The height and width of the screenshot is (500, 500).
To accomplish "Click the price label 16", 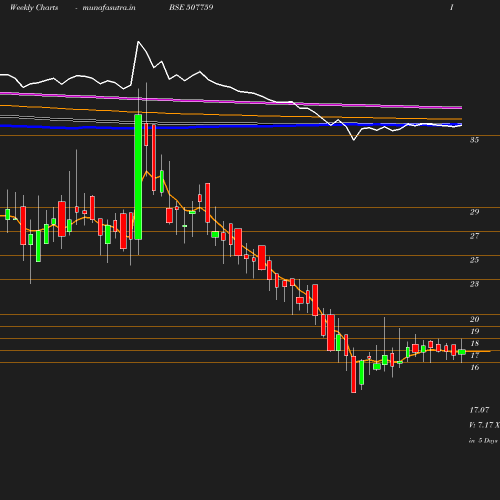I will (x=474, y=367).
